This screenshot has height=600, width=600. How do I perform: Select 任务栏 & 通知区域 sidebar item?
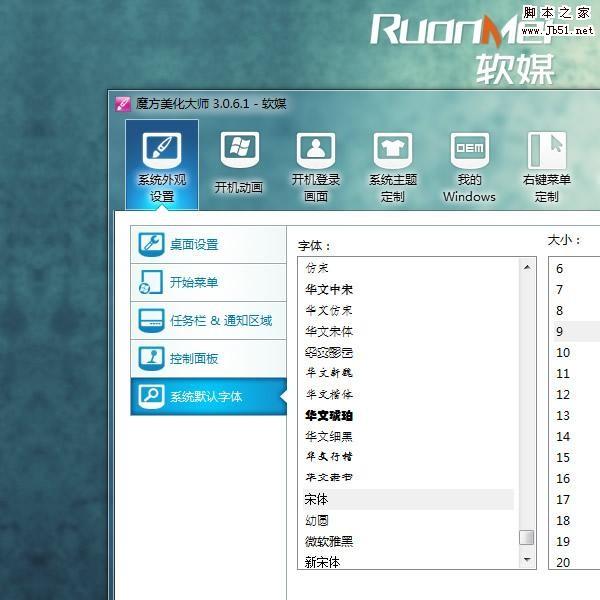(208, 321)
